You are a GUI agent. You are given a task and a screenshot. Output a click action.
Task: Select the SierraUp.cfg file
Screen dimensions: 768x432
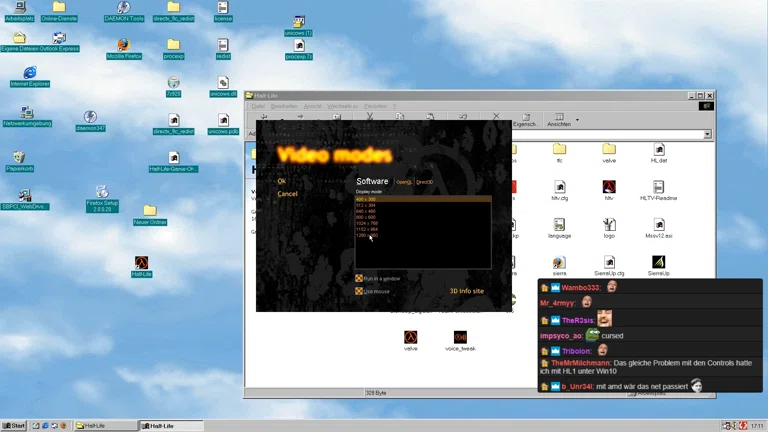pyautogui.click(x=609, y=266)
